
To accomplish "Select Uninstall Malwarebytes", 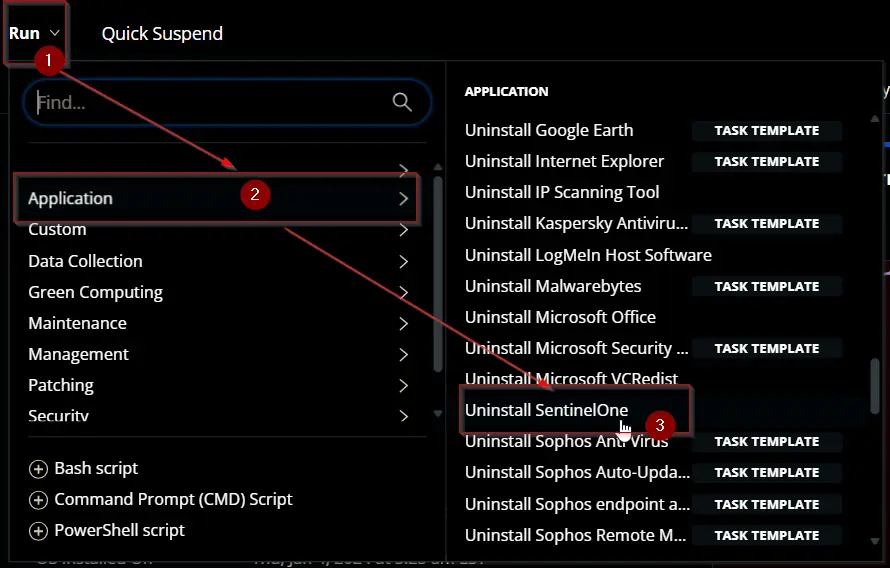I will [x=553, y=286].
